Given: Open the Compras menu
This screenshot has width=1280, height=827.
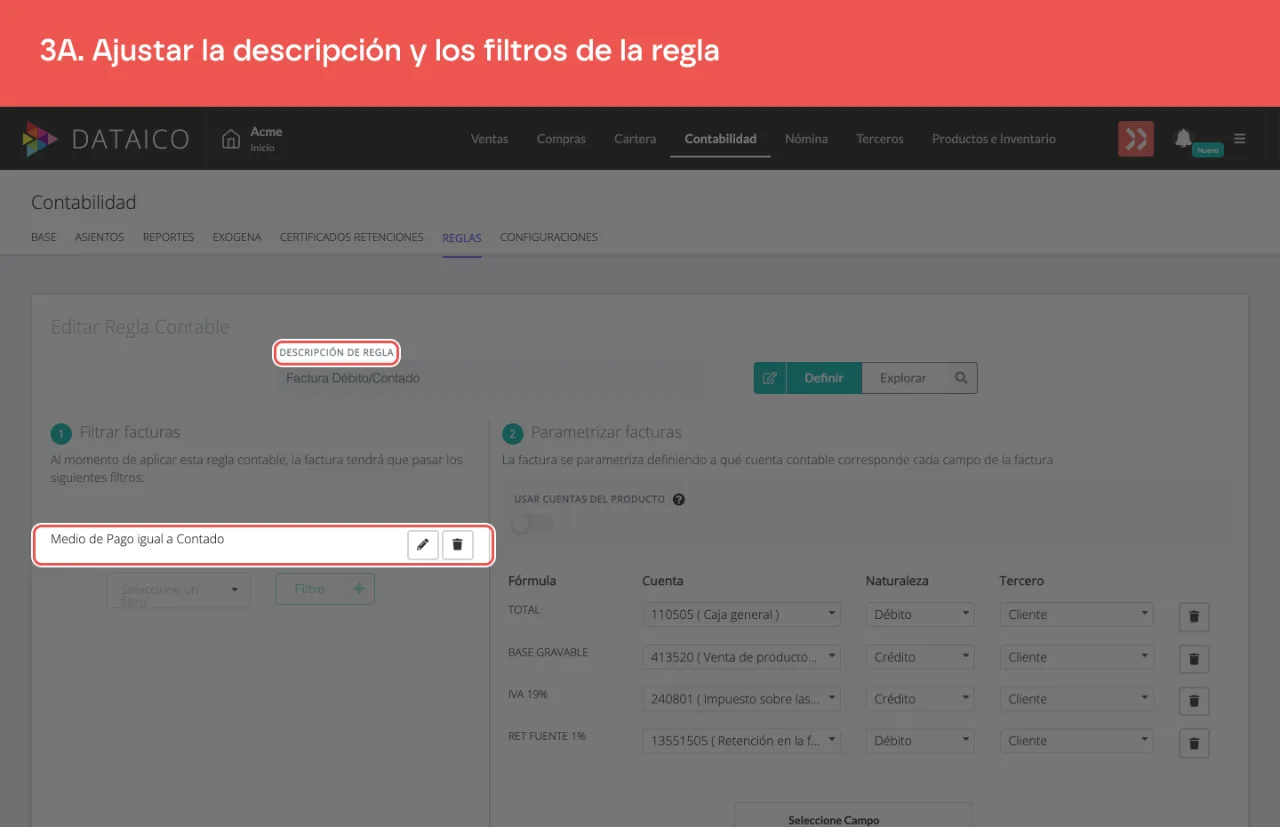Looking at the screenshot, I should click(561, 139).
